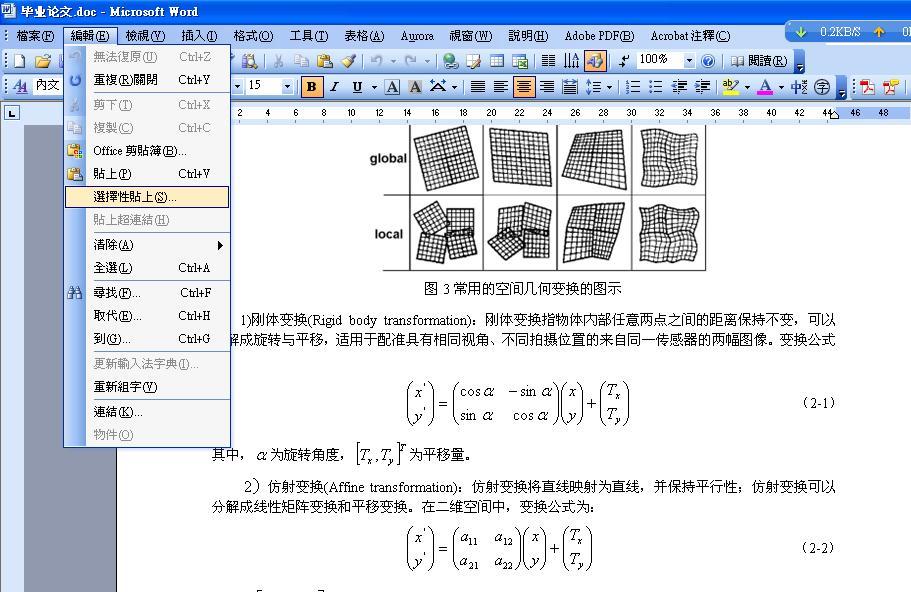
Task: Expand standard toolbar options chevron
Action: (x=799, y=62)
